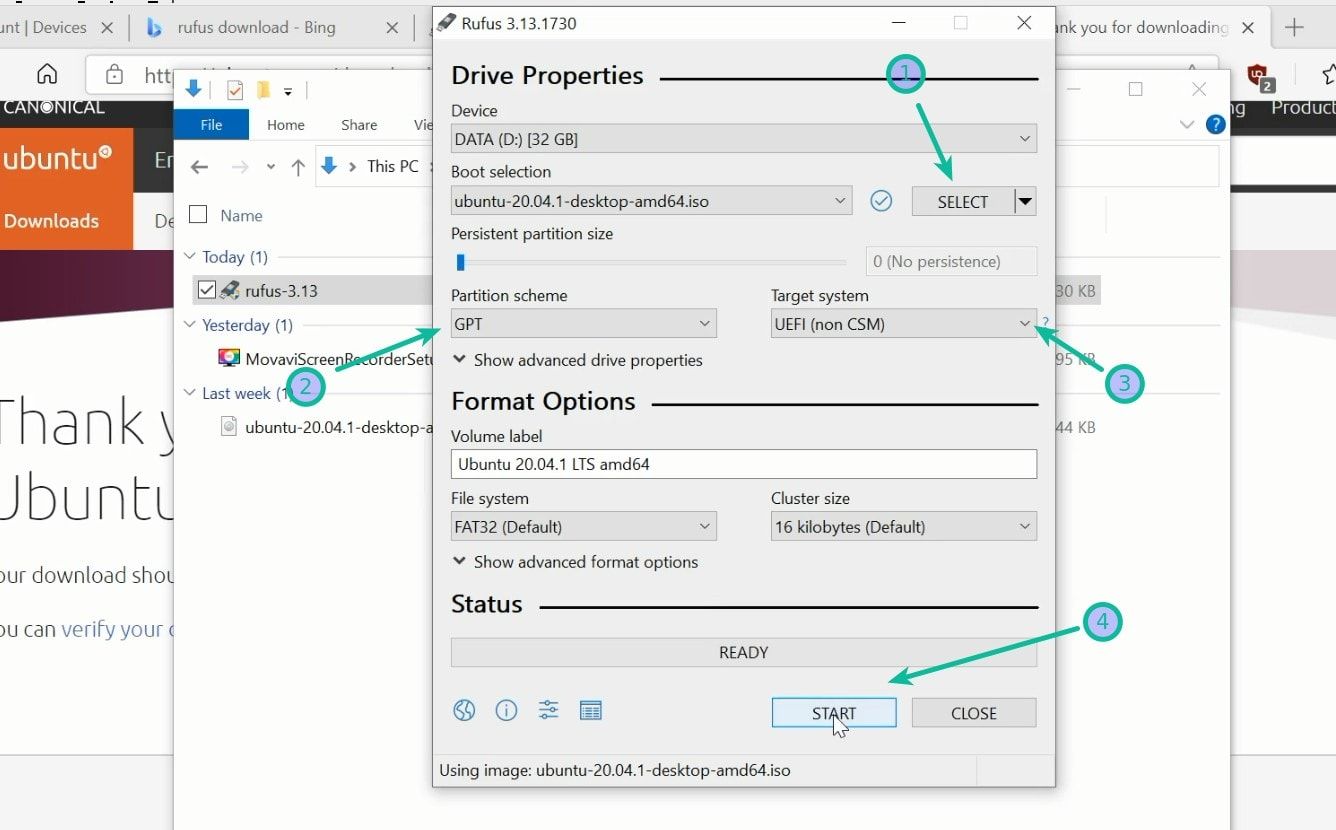Image resolution: width=1336 pixels, height=830 pixels.
Task: Click the READY status progress bar
Action: 744,653
